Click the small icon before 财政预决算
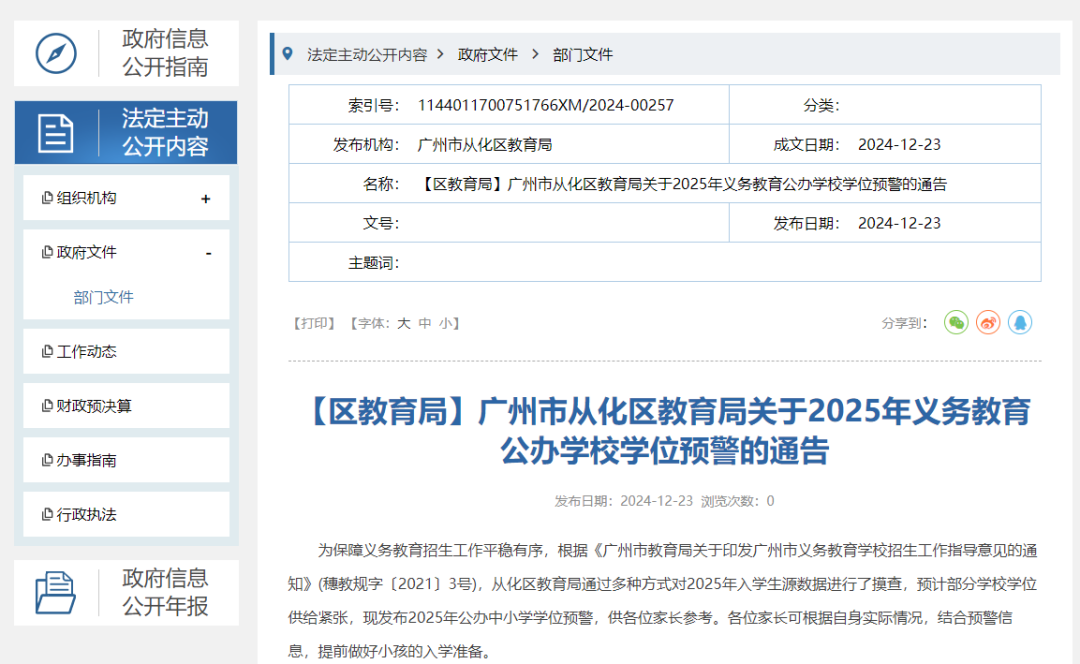Screen dimensions: 1080x664 (47, 406)
